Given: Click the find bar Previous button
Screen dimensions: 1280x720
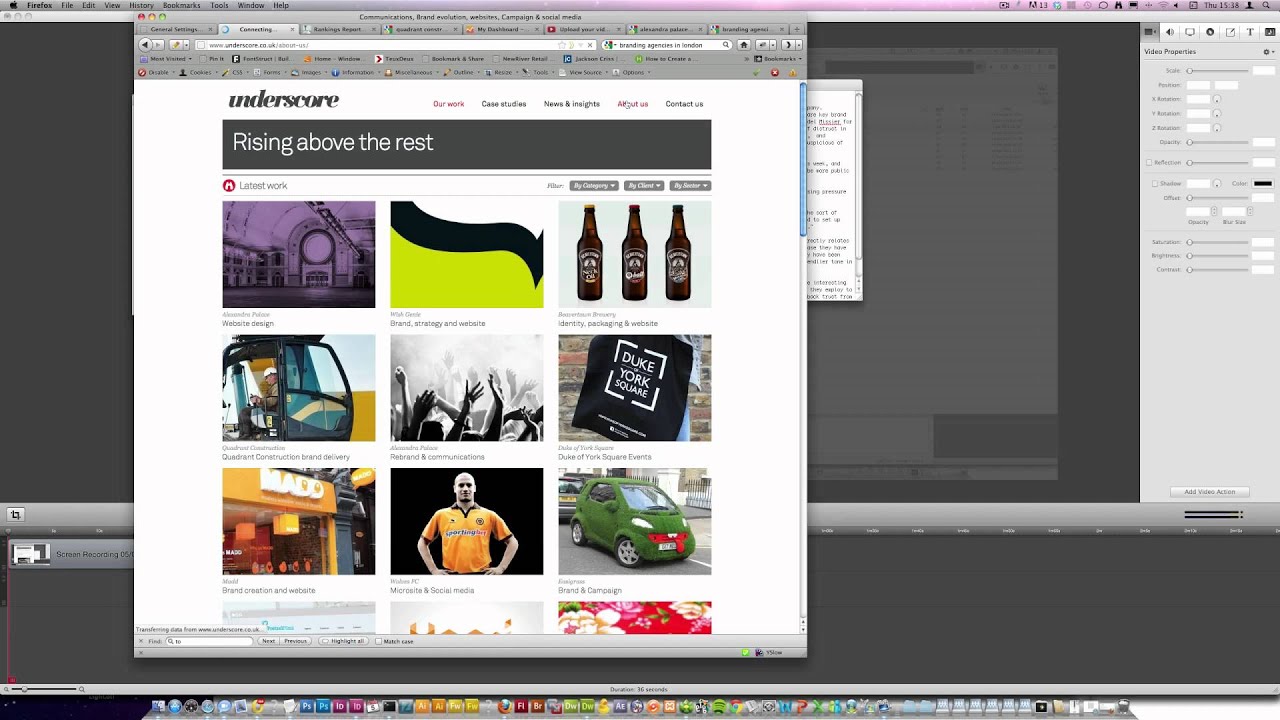Looking at the screenshot, I should (x=295, y=641).
